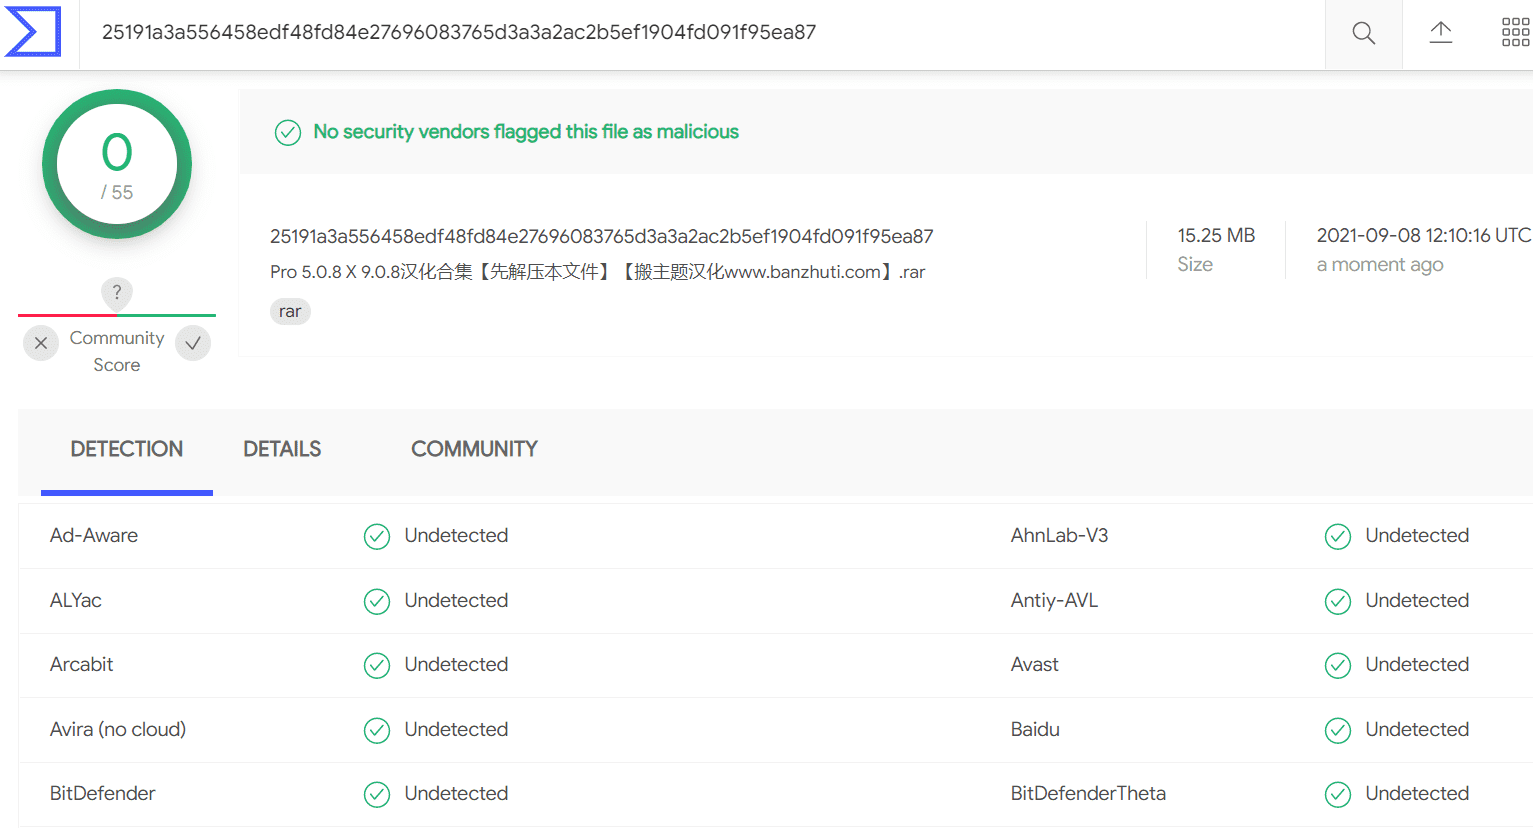Switch to the DETAILS tab
Image resolution: width=1533 pixels, height=828 pixels.
coord(282,449)
